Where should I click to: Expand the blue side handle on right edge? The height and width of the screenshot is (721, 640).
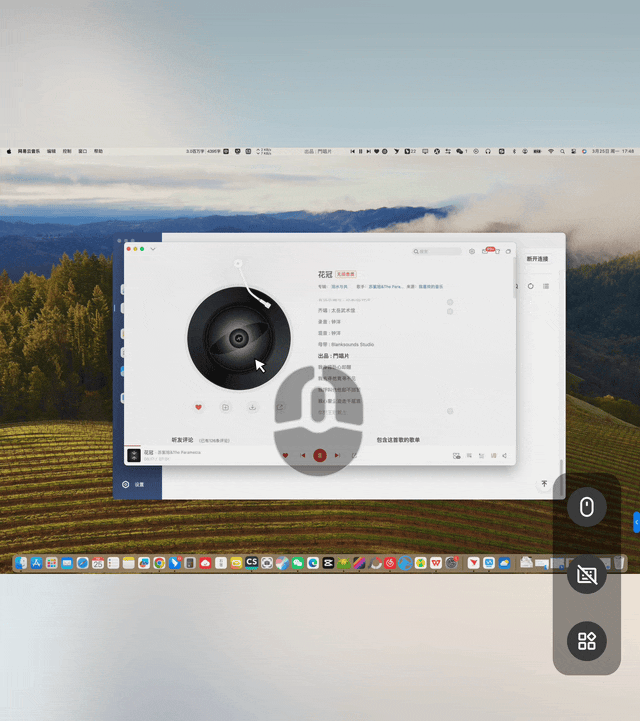pos(636,522)
